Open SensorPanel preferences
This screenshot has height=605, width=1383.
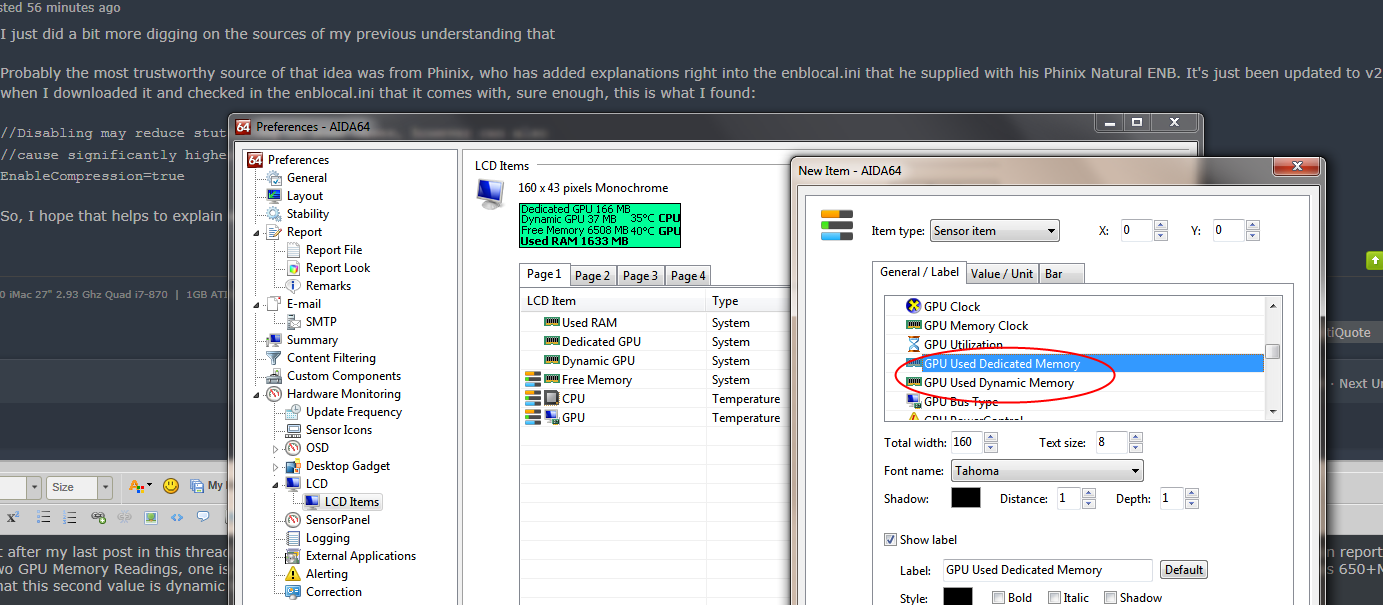tap(338, 520)
